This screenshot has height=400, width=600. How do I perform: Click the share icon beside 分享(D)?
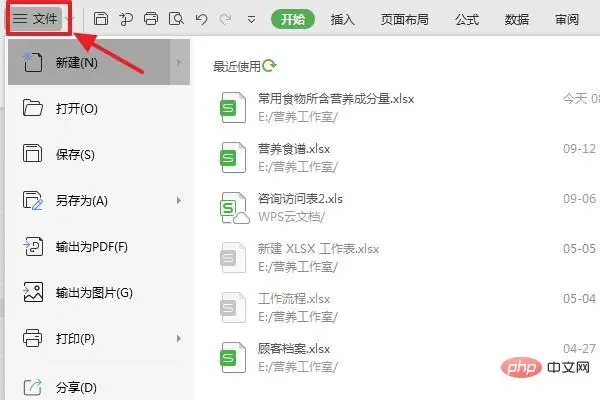33,387
